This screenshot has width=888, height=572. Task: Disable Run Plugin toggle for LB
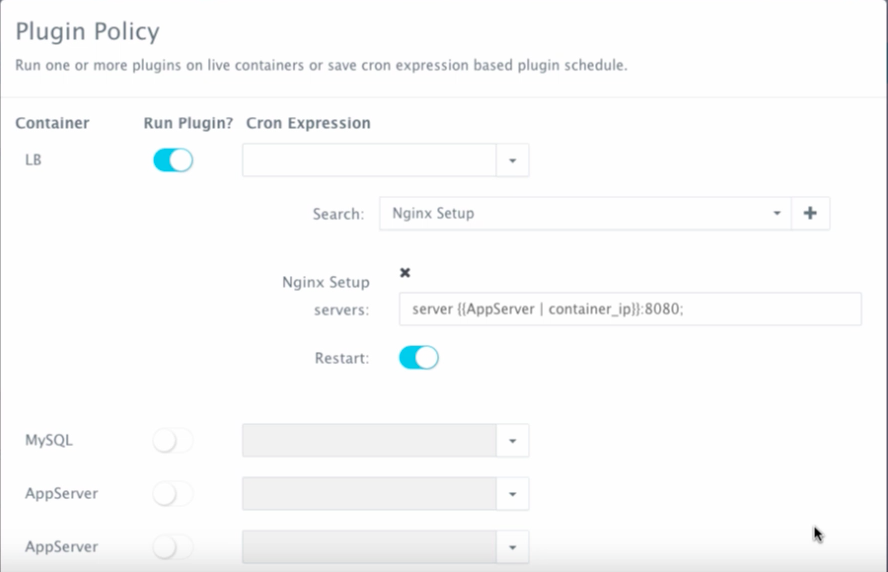tap(172, 160)
